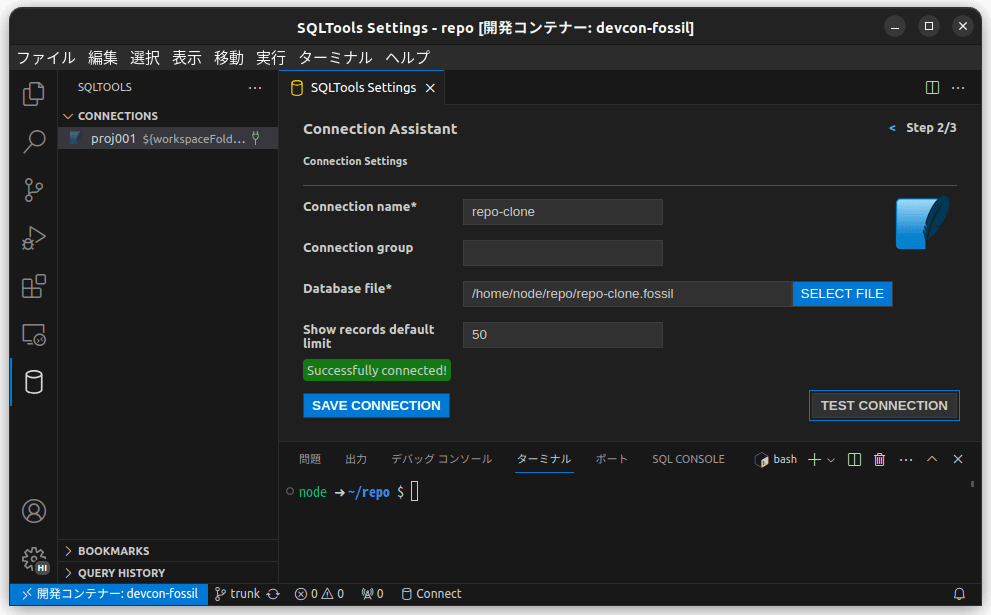Viewport: 991px width, 615px height.
Task: Open the terminal launch profile dropdown
Action: tap(831, 460)
